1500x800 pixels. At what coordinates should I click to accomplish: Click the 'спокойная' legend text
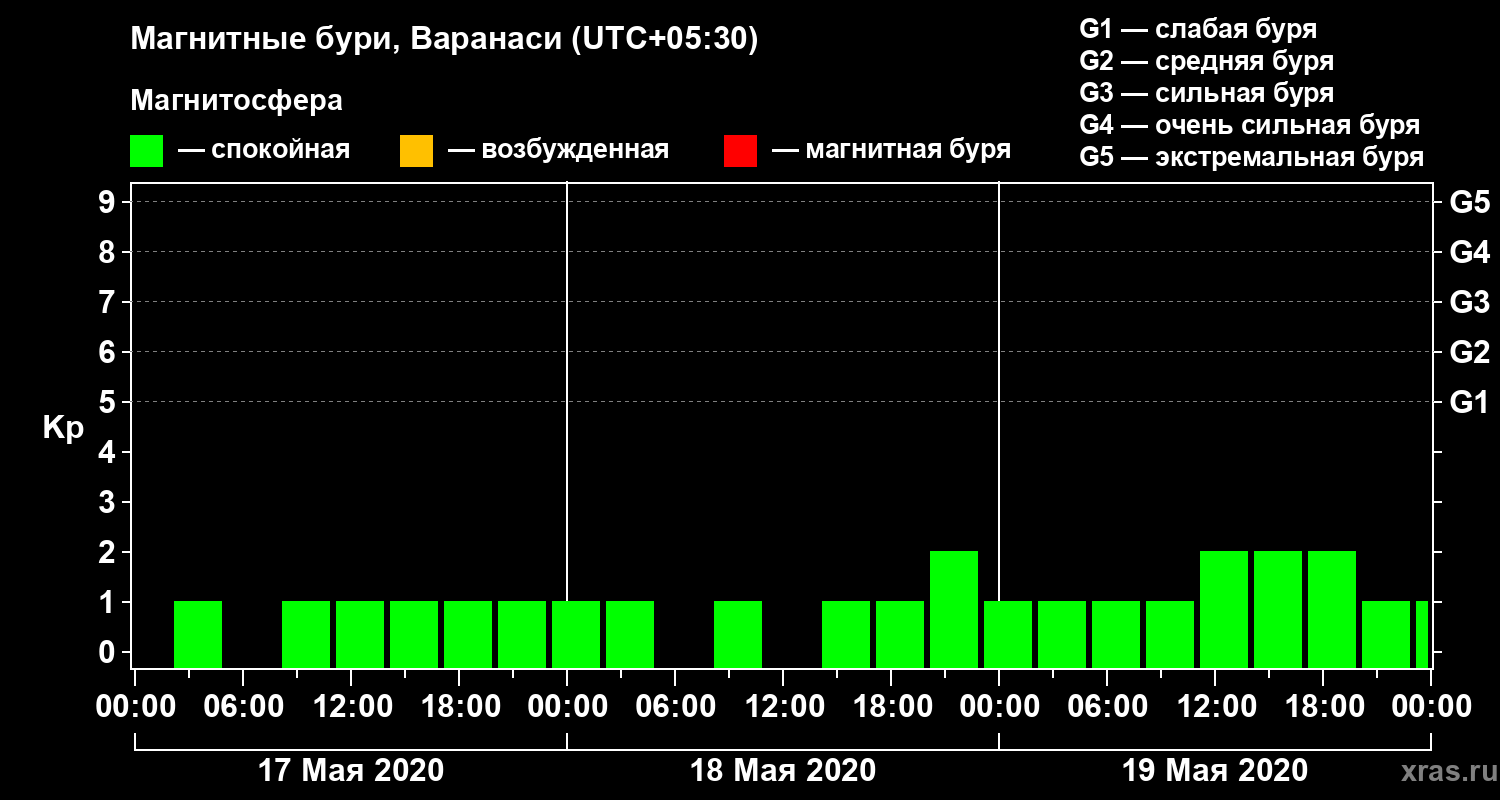[x=281, y=151]
